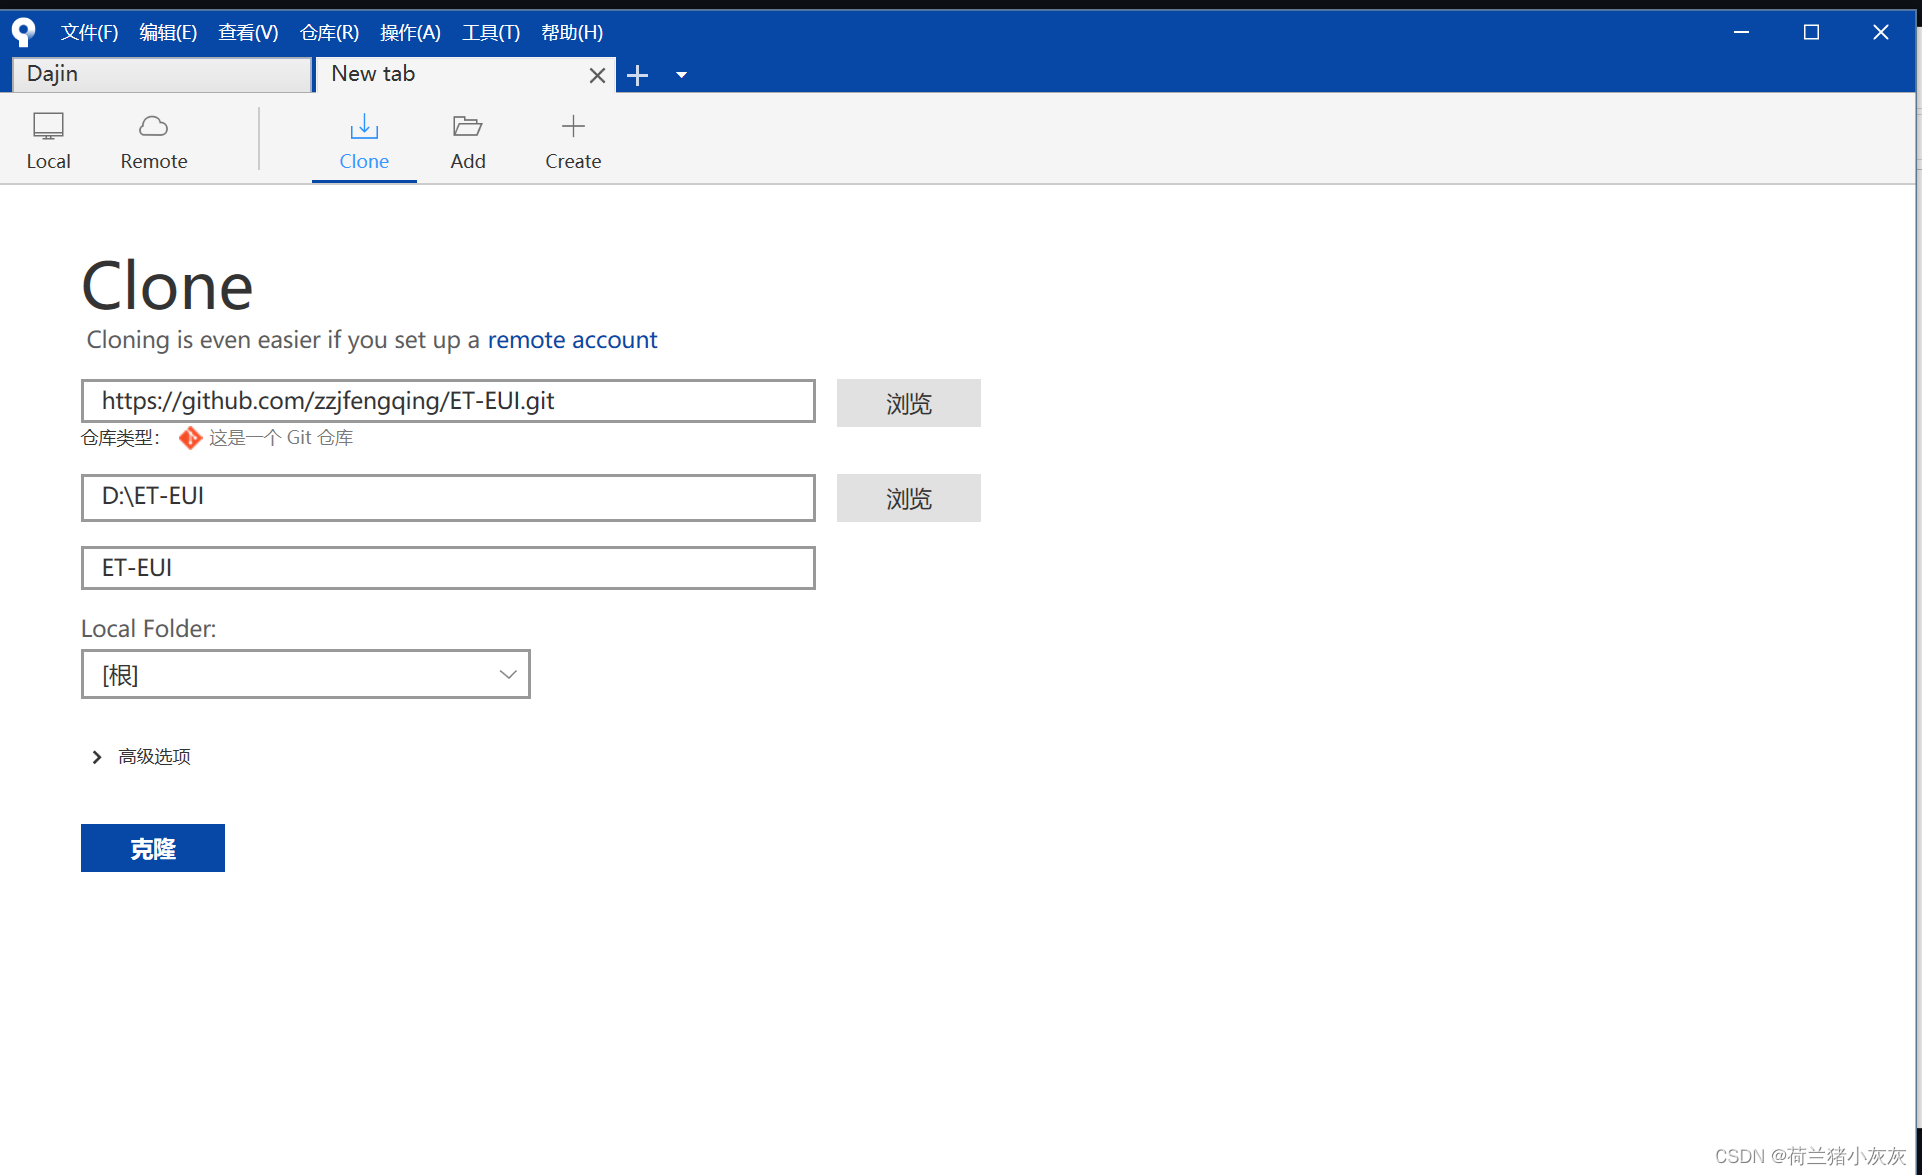1922x1175 pixels.
Task: Select the URL input field
Action: click(x=449, y=401)
